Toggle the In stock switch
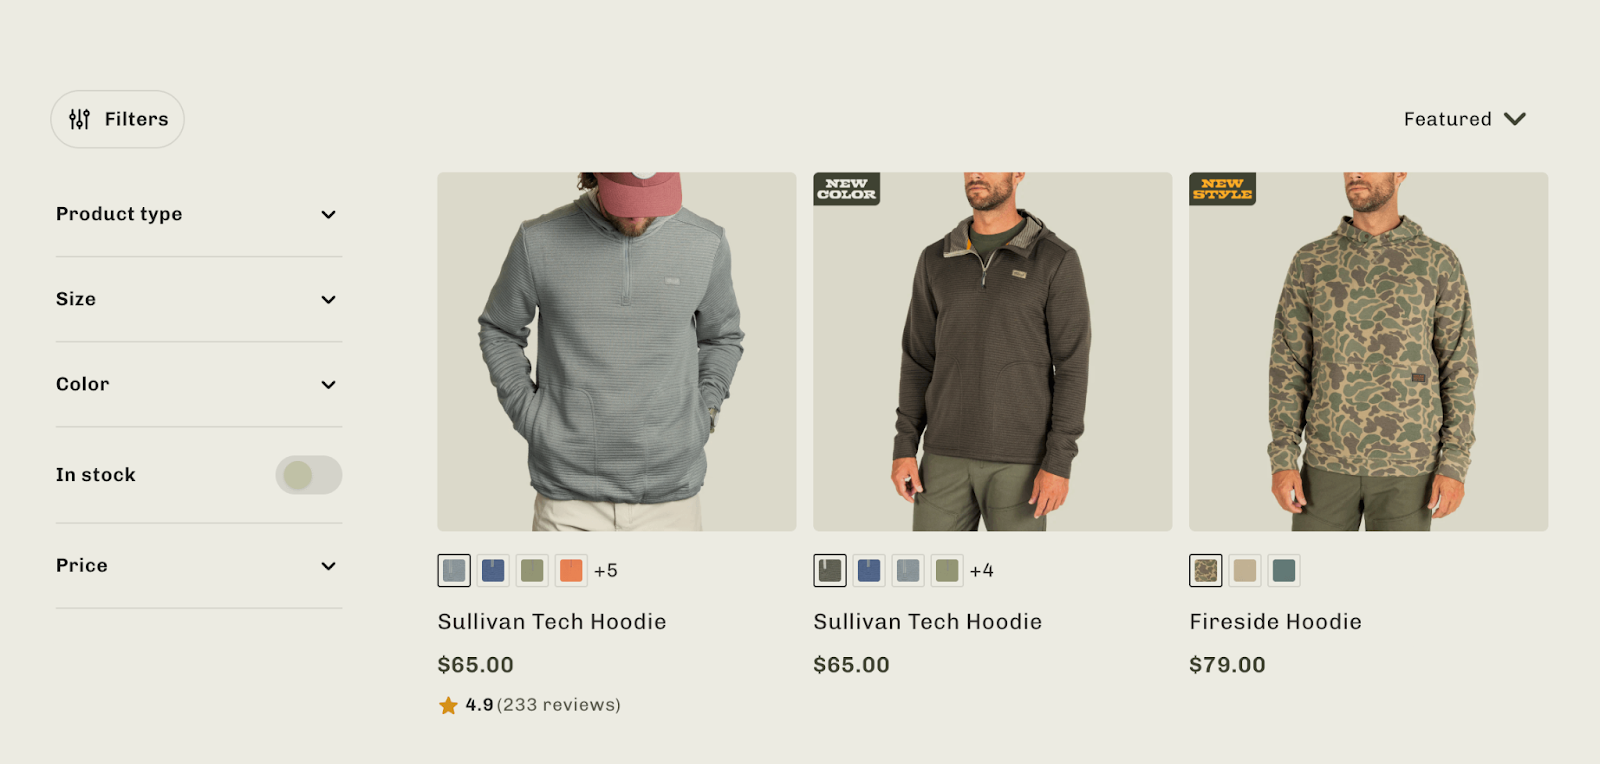Screen dimensions: 1600x764 (x=309, y=475)
